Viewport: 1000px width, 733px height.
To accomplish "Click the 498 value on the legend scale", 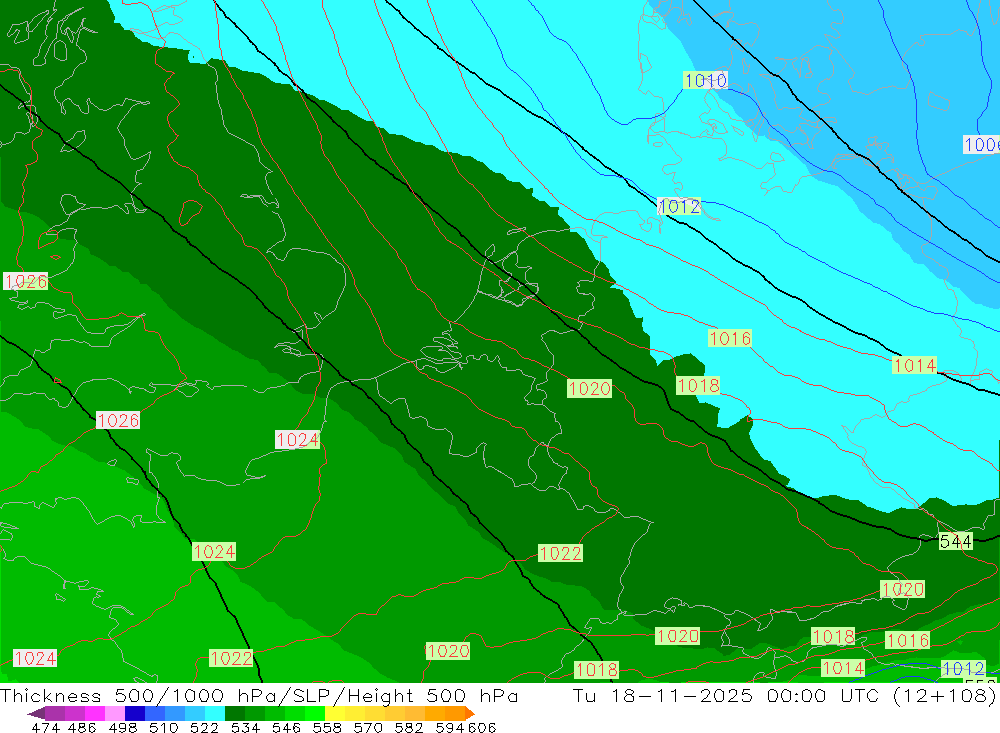I will click(x=122, y=727).
